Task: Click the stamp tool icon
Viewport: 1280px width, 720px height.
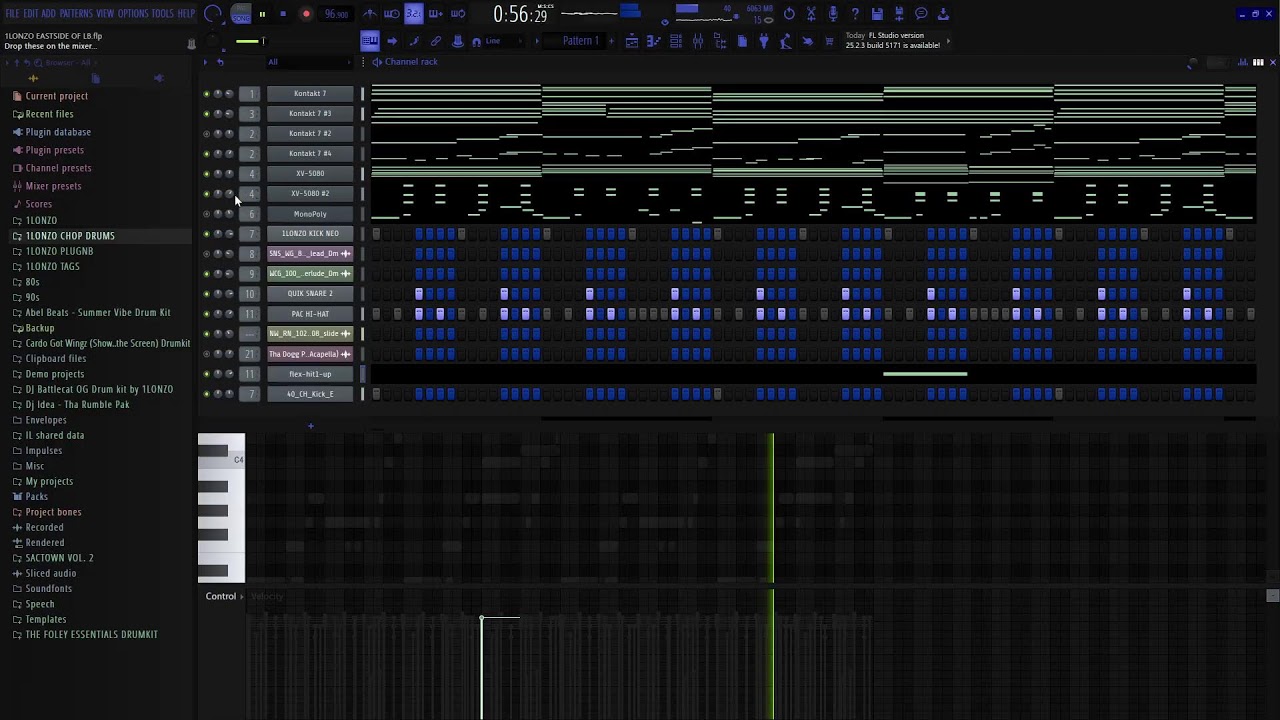Action: click(457, 41)
